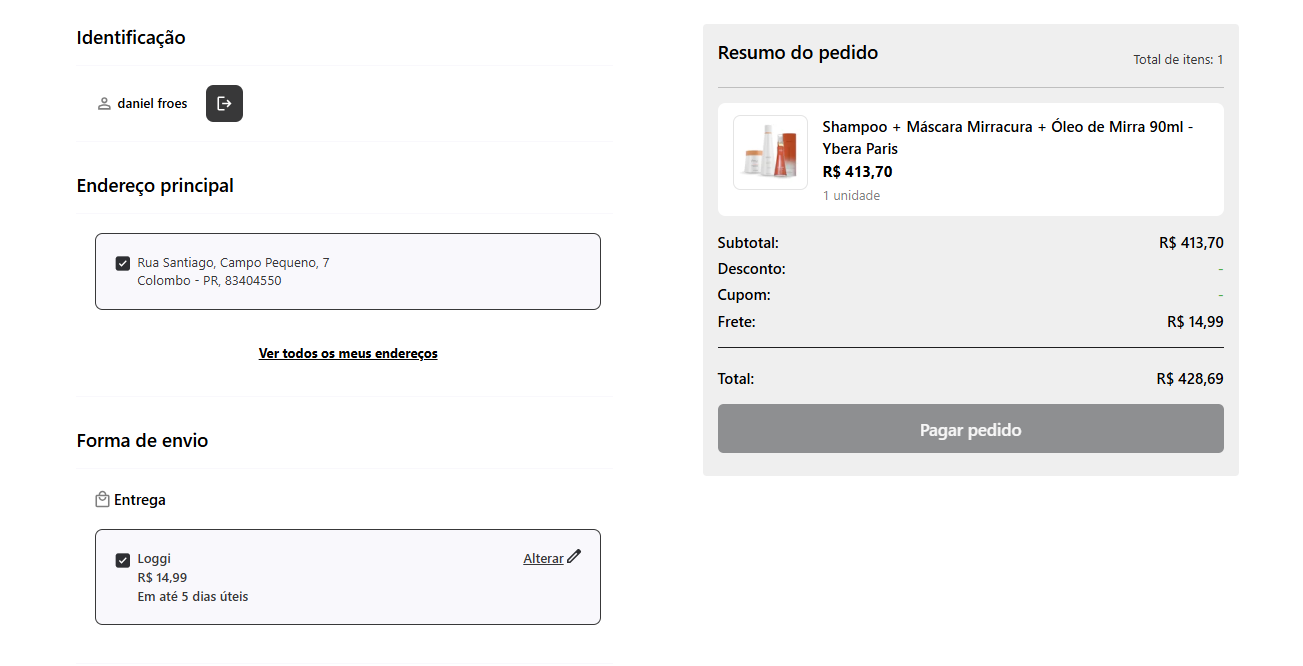Viewport: 1303px width, 666px height.
Task: Open the 'Ver todos os meus endereços' link
Action: coord(348,353)
